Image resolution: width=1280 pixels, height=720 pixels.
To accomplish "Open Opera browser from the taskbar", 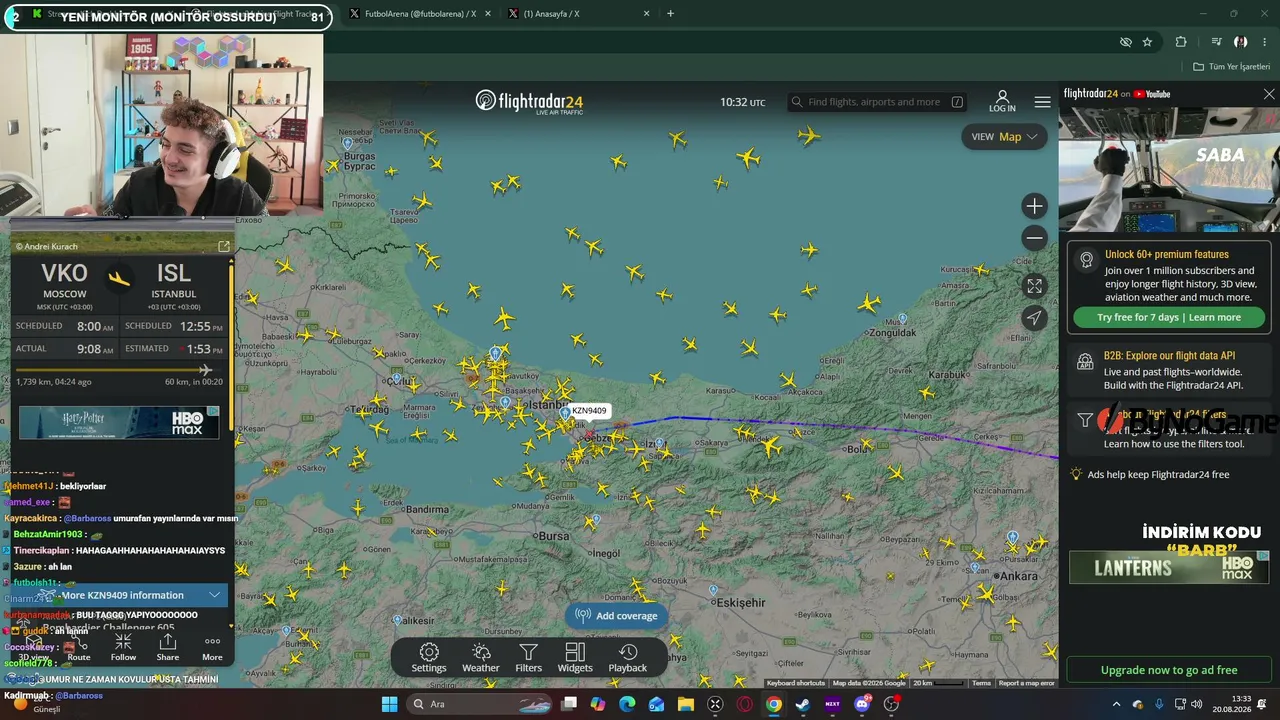I will (744, 704).
